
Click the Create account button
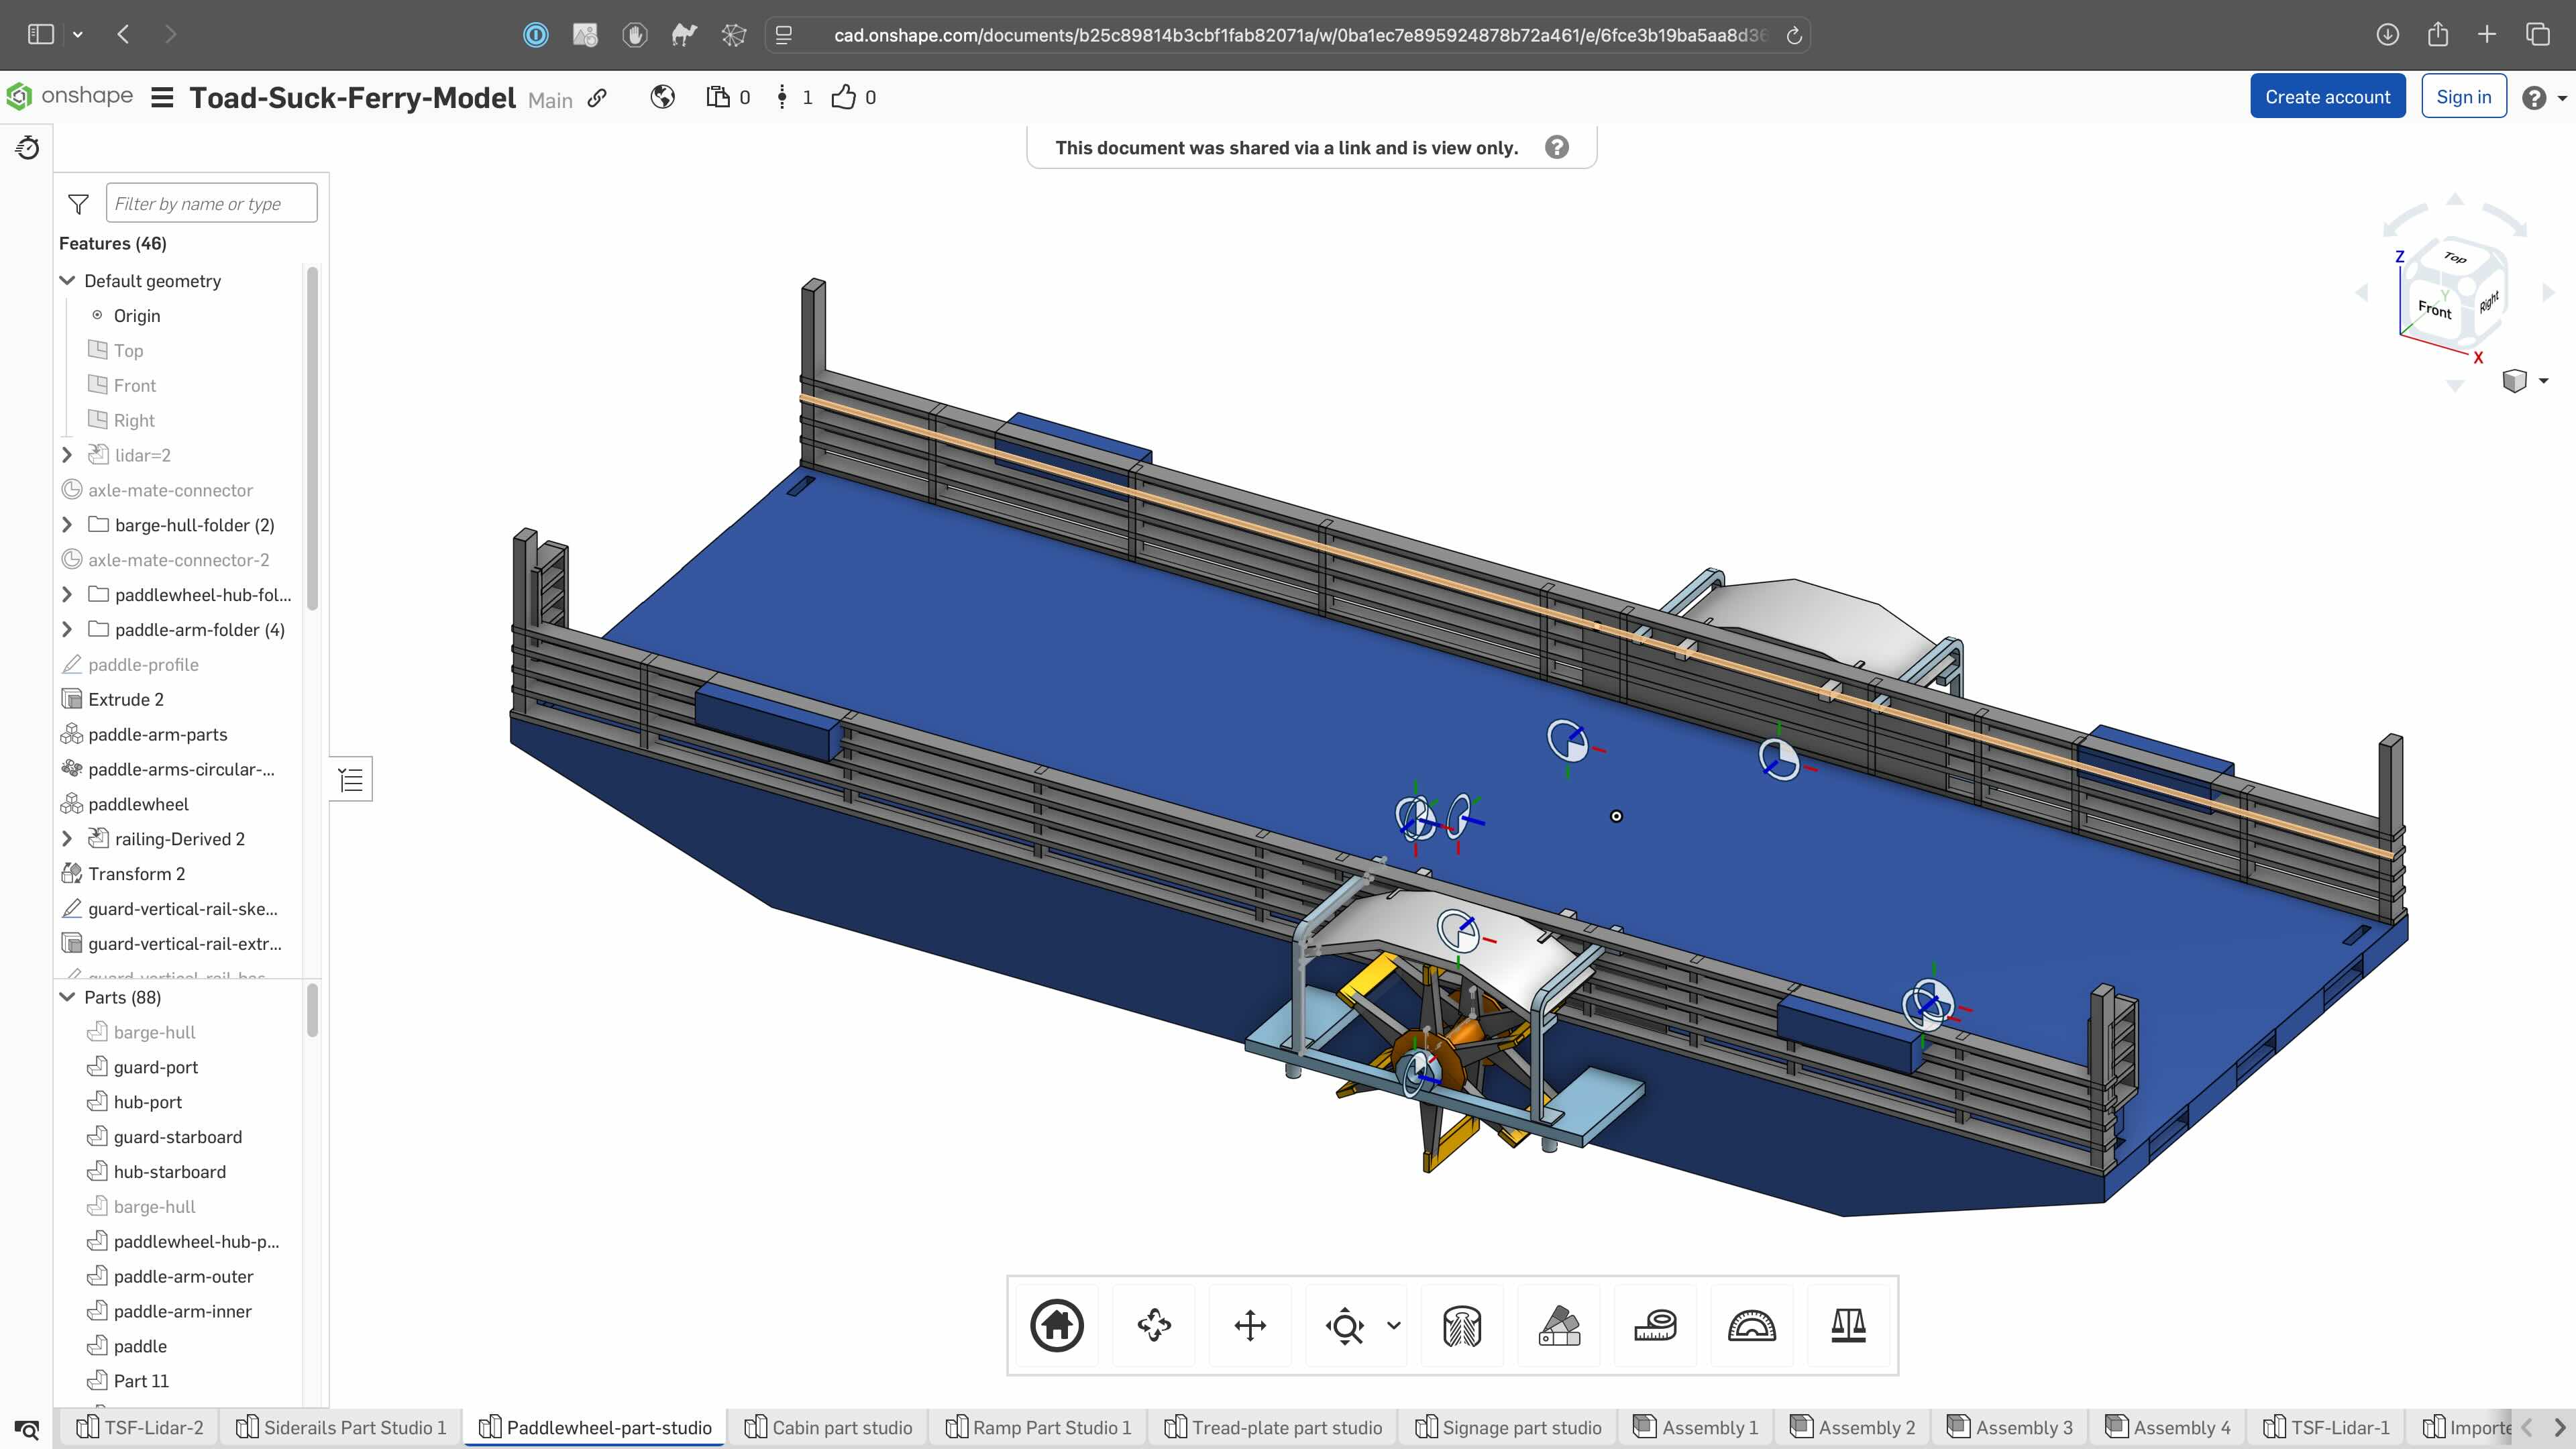point(2327,97)
